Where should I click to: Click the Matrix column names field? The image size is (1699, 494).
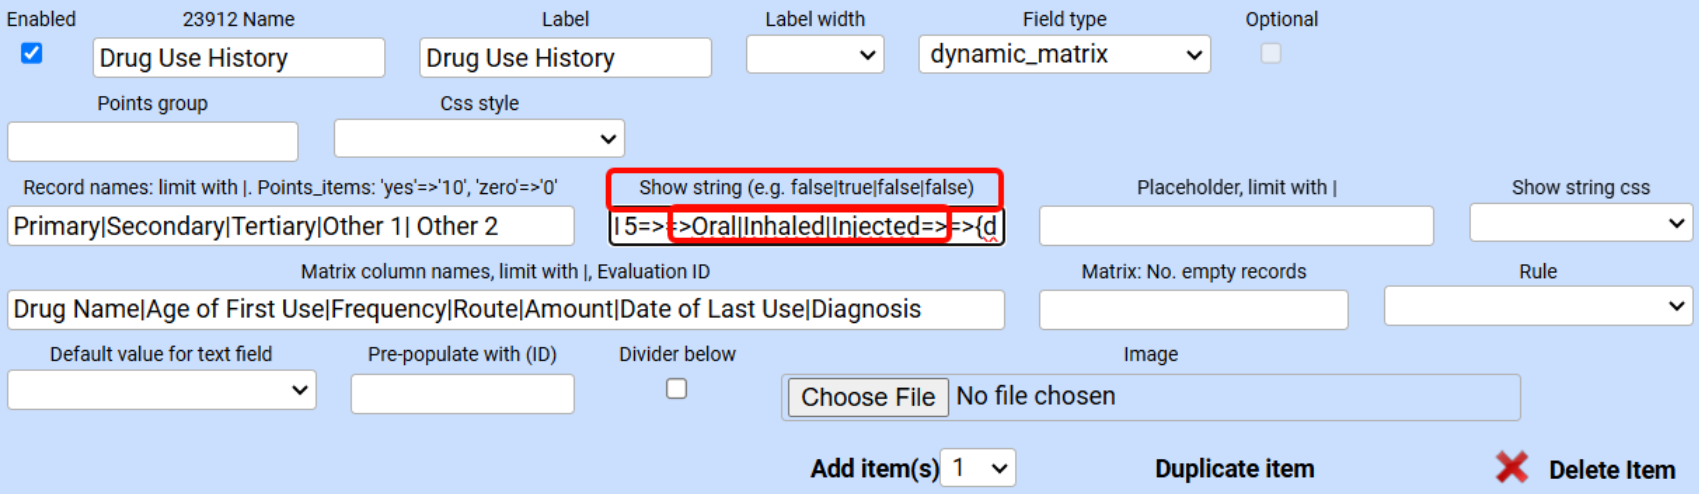click(505, 310)
